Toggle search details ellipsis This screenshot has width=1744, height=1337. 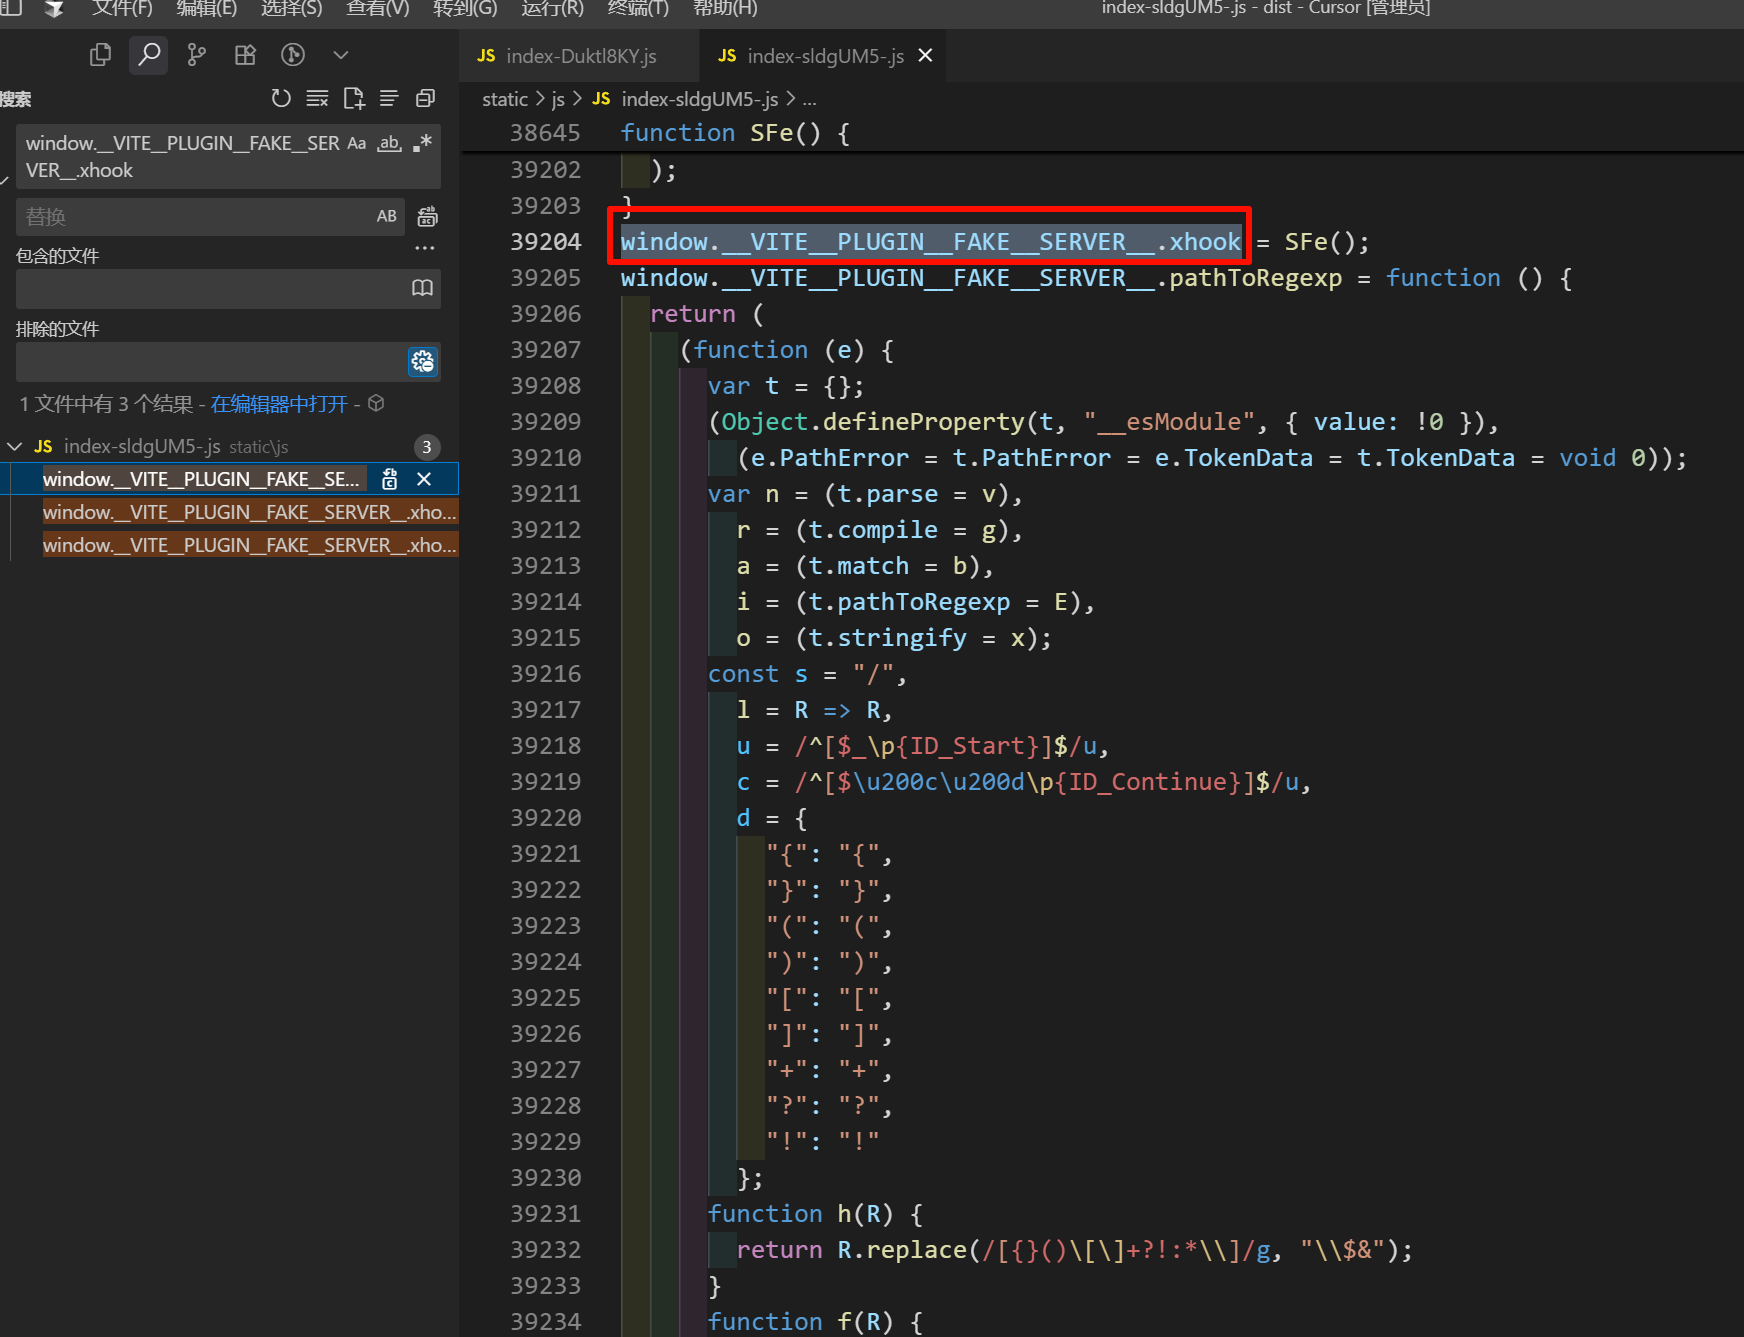[x=425, y=247]
